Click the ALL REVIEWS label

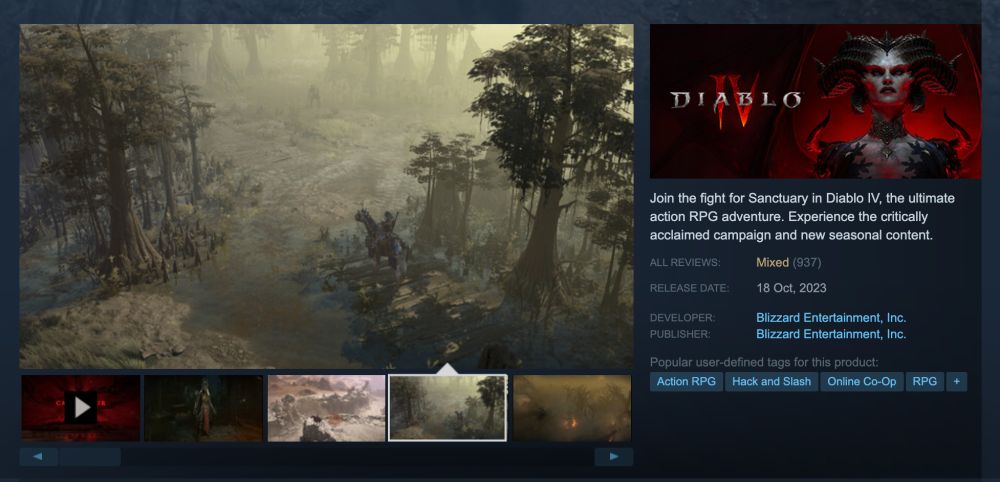click(x=685, y=263)
